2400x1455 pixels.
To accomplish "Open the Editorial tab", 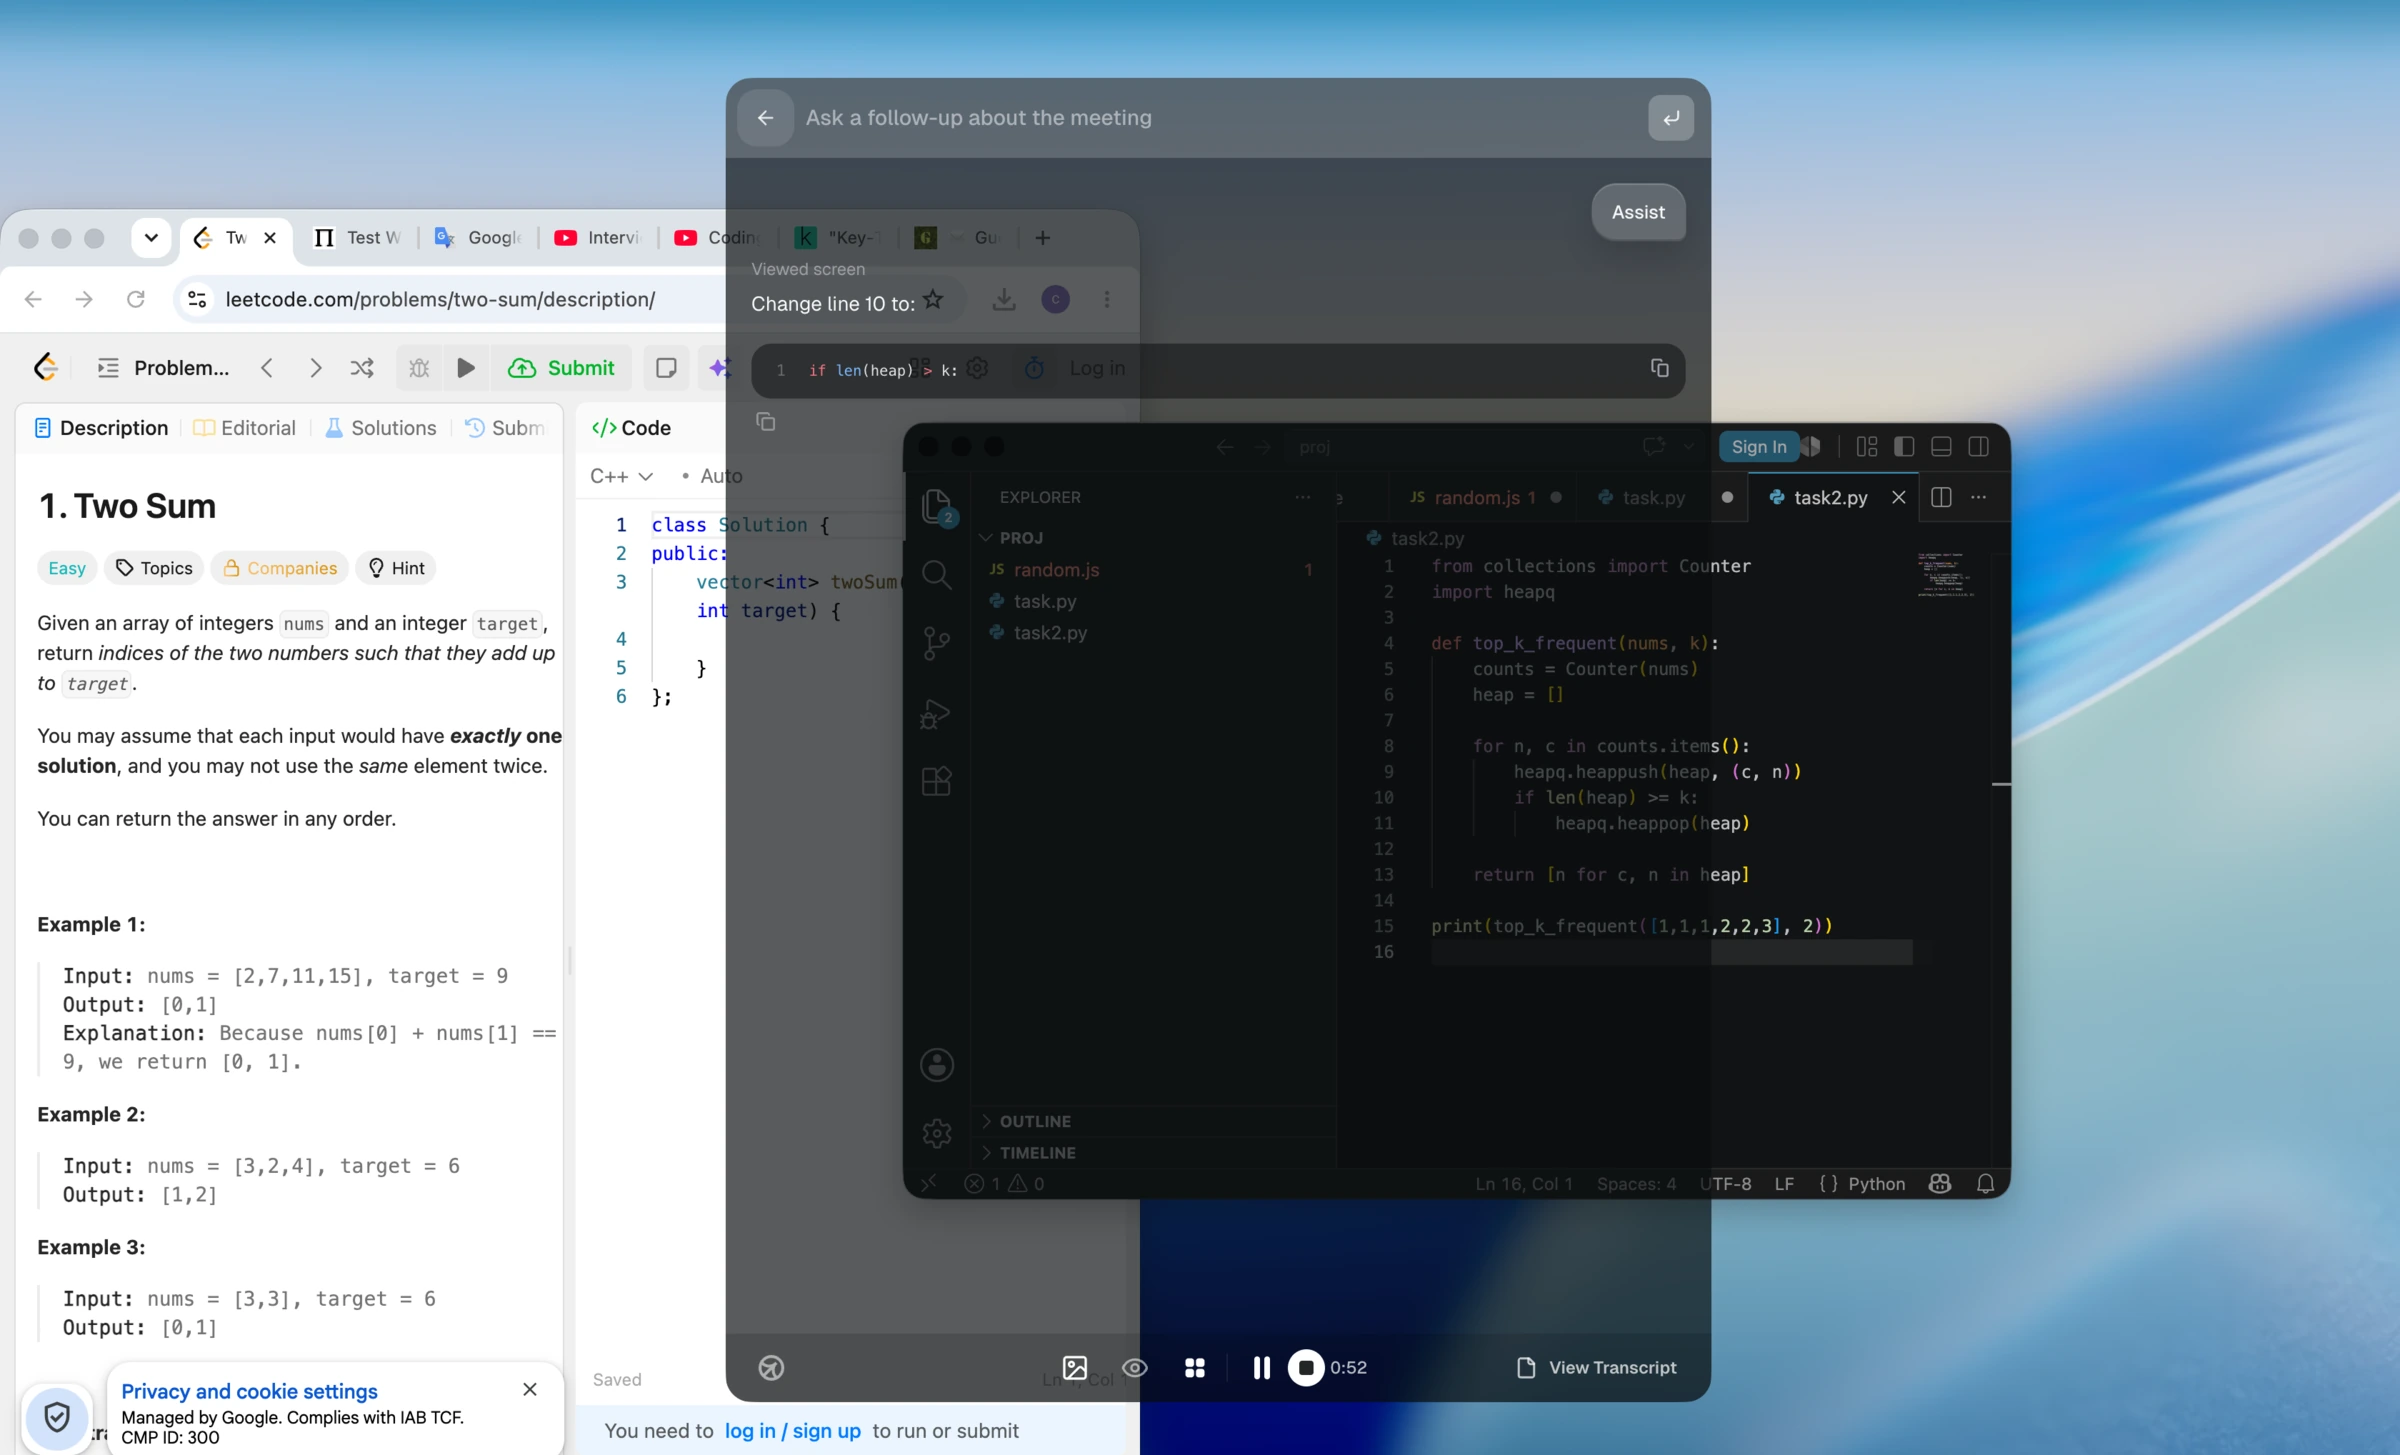I will 245,428.
